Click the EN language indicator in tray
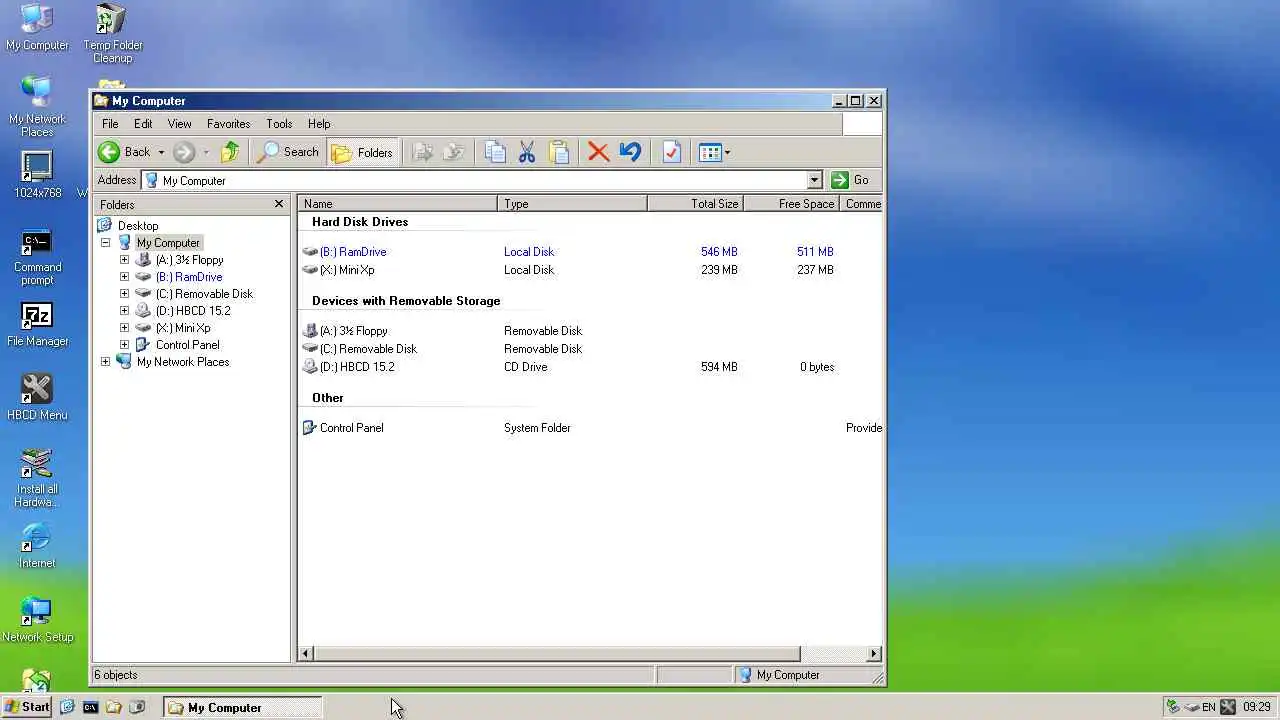This screenshot has width=1280, height=720. (x=1209, y=707)
